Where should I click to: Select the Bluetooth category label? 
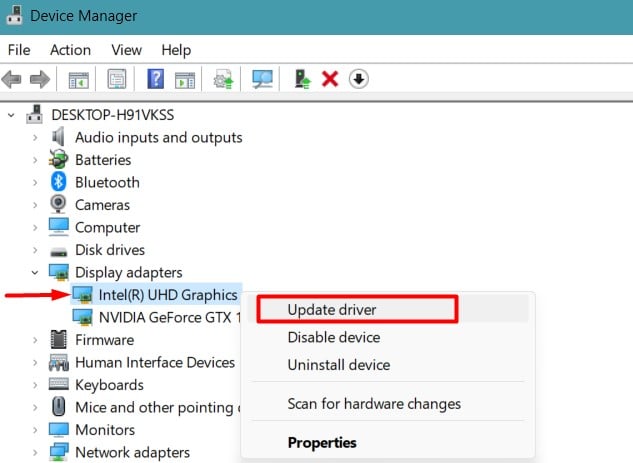(107, 182)
